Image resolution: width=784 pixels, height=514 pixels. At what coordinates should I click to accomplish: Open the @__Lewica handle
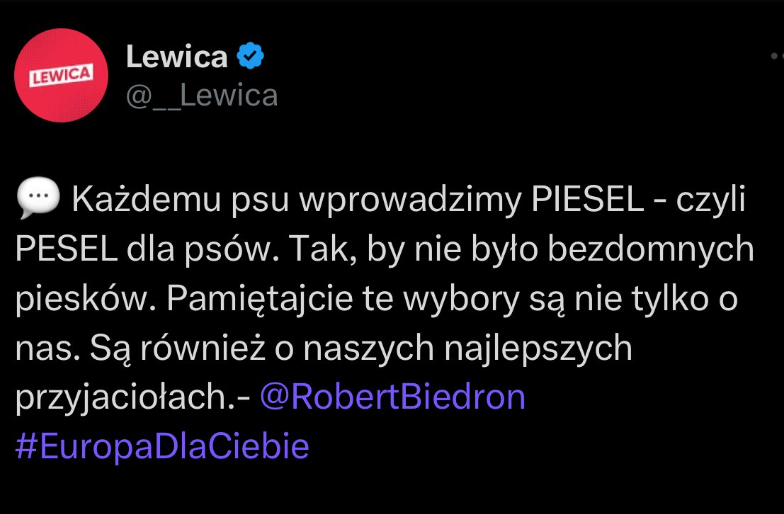pyautogui.click(x=201, y=95)
